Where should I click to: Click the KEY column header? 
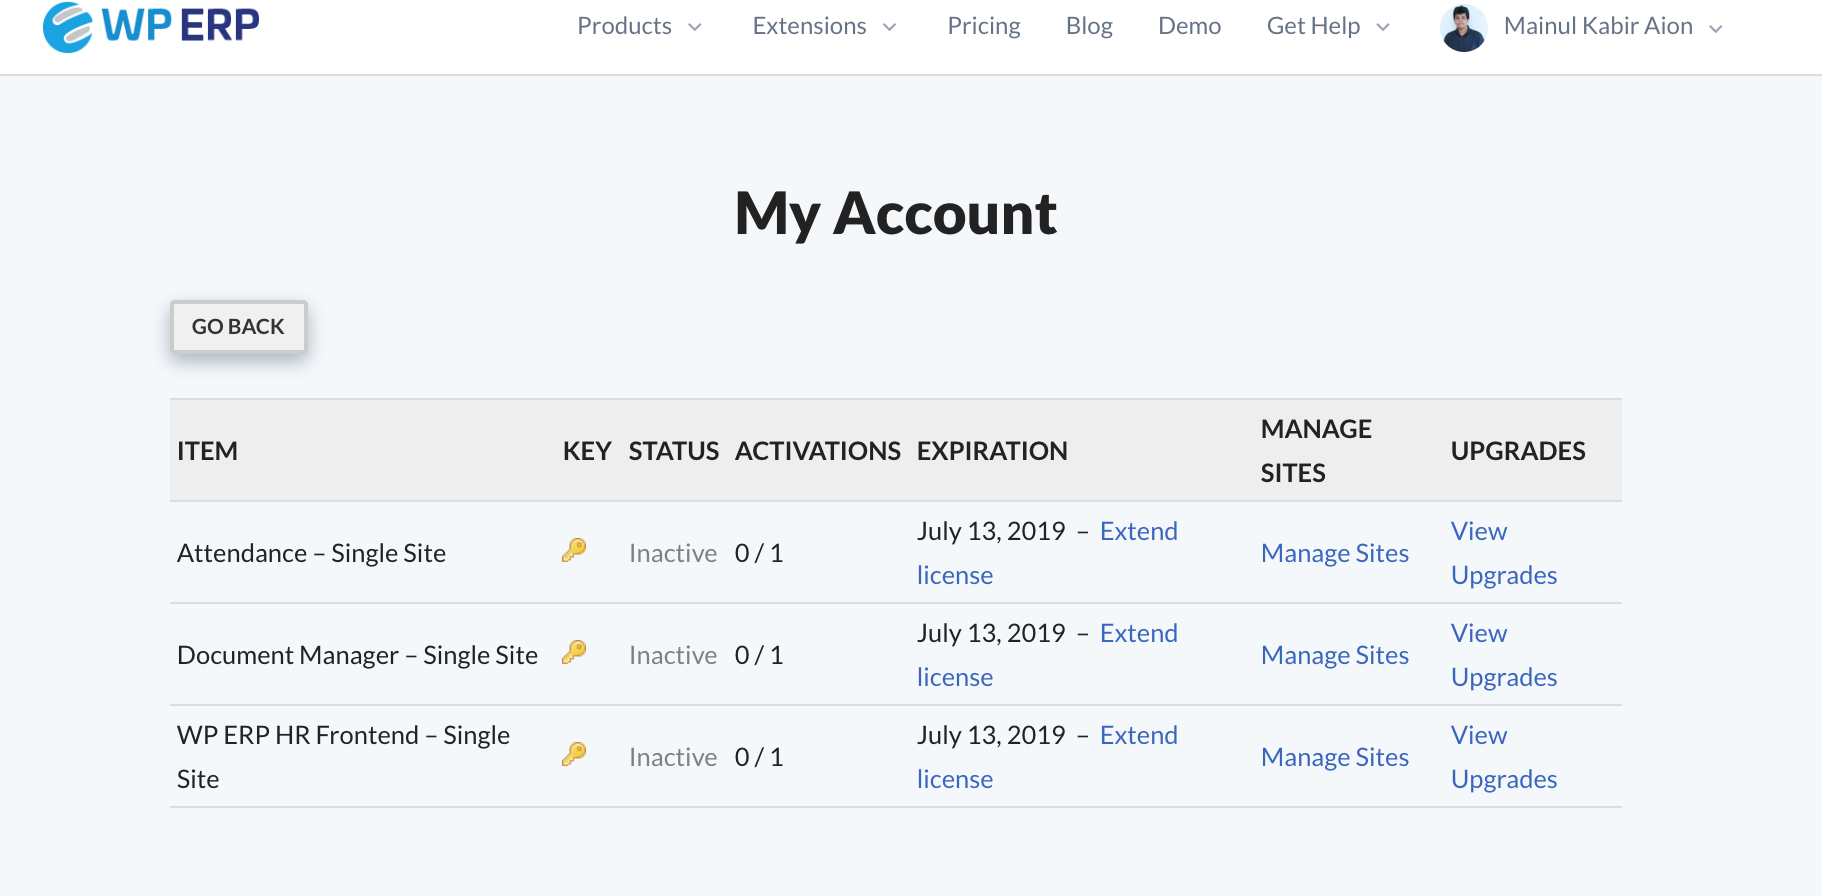pos(587,451)
